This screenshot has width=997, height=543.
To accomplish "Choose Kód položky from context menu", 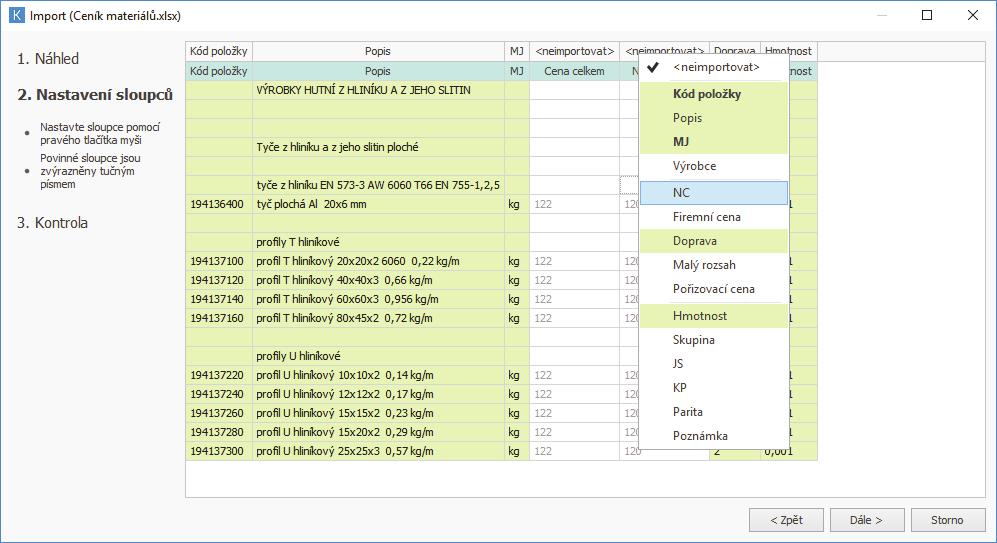I will [713, 94].
